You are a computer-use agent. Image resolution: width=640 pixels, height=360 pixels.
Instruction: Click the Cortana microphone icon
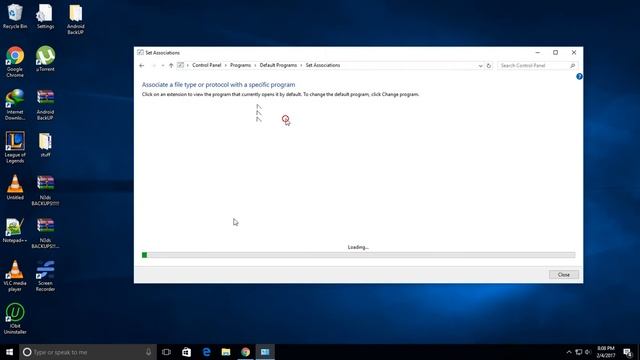click(149, 352)
